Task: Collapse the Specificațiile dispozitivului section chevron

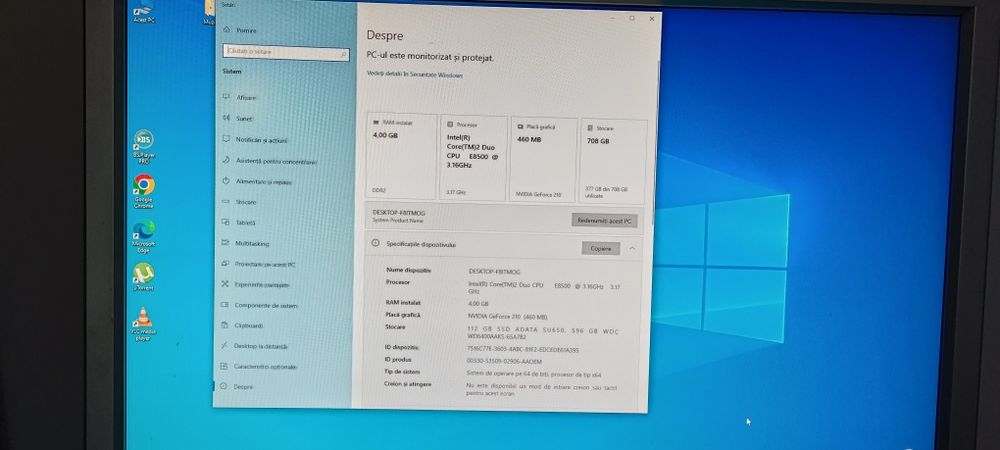Action: (632, 249)
